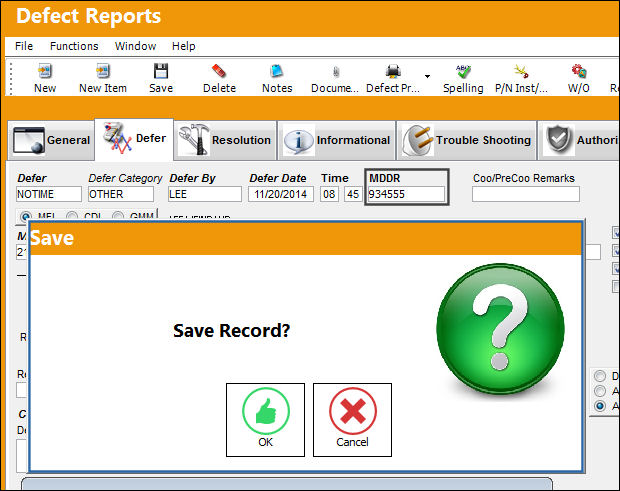Image resolution: width=620 pixels, height=491 pixels.
Task: Click the MDDR field 934555
Action: point(406,194)
